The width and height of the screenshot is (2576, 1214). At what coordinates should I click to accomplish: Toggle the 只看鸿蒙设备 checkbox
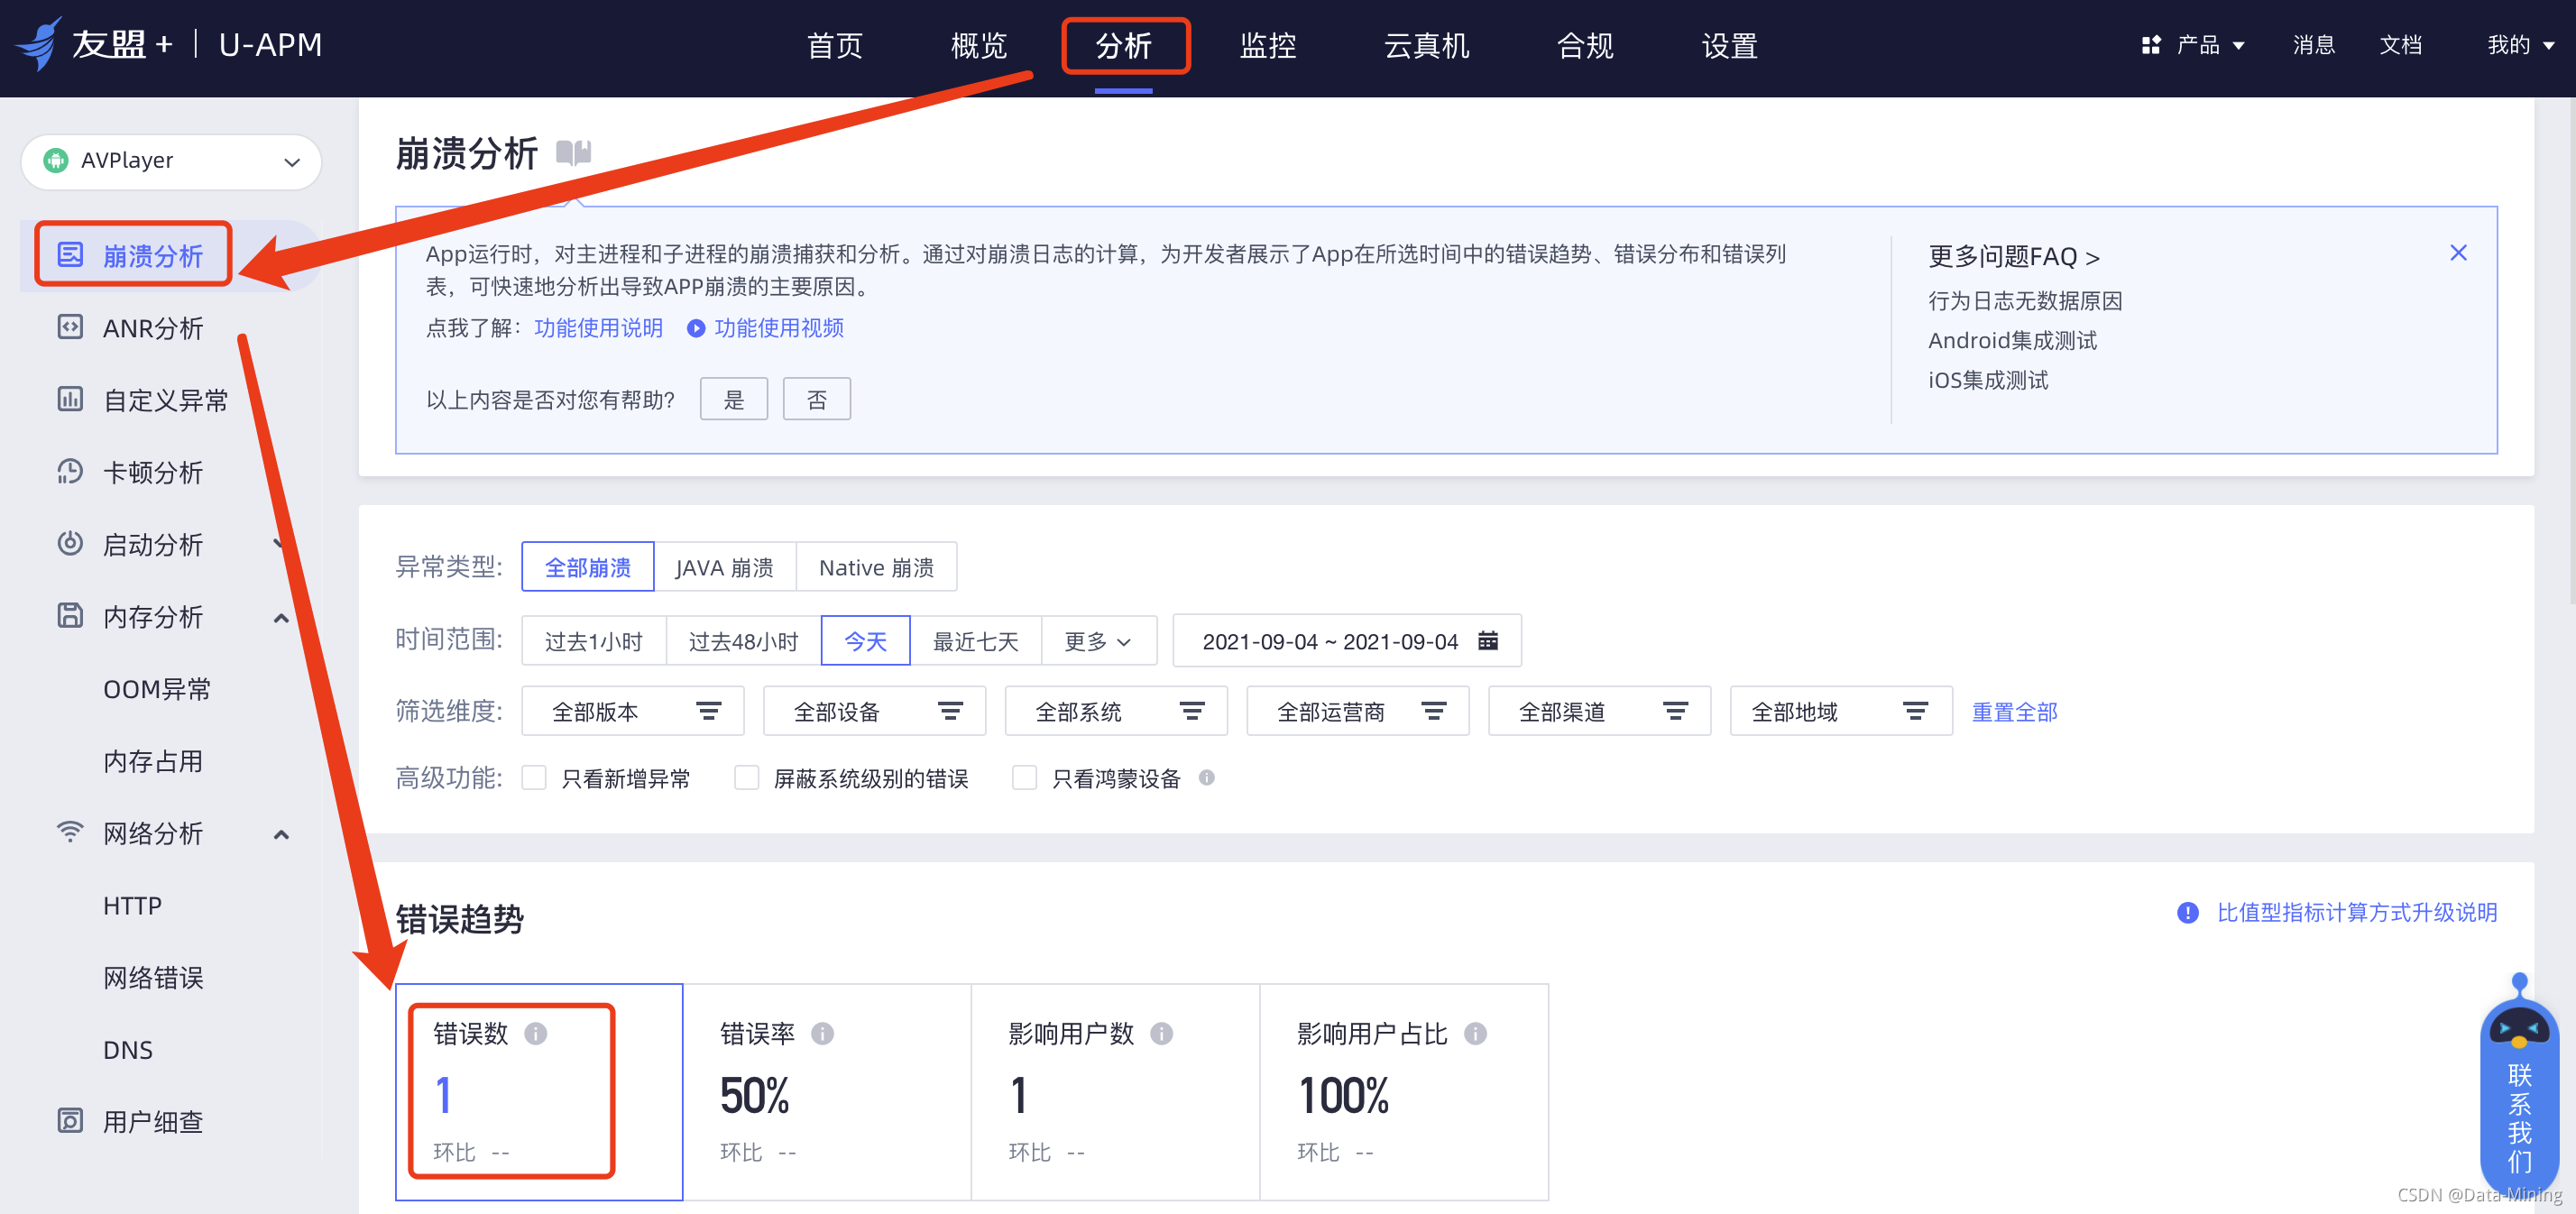point(1024,778)
